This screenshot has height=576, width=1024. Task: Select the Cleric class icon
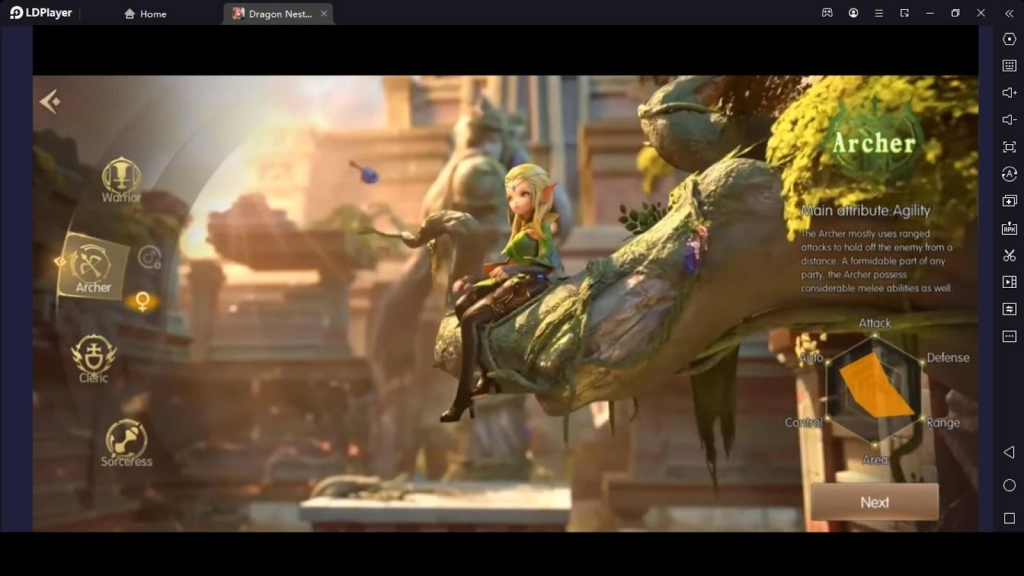[93, 359]
